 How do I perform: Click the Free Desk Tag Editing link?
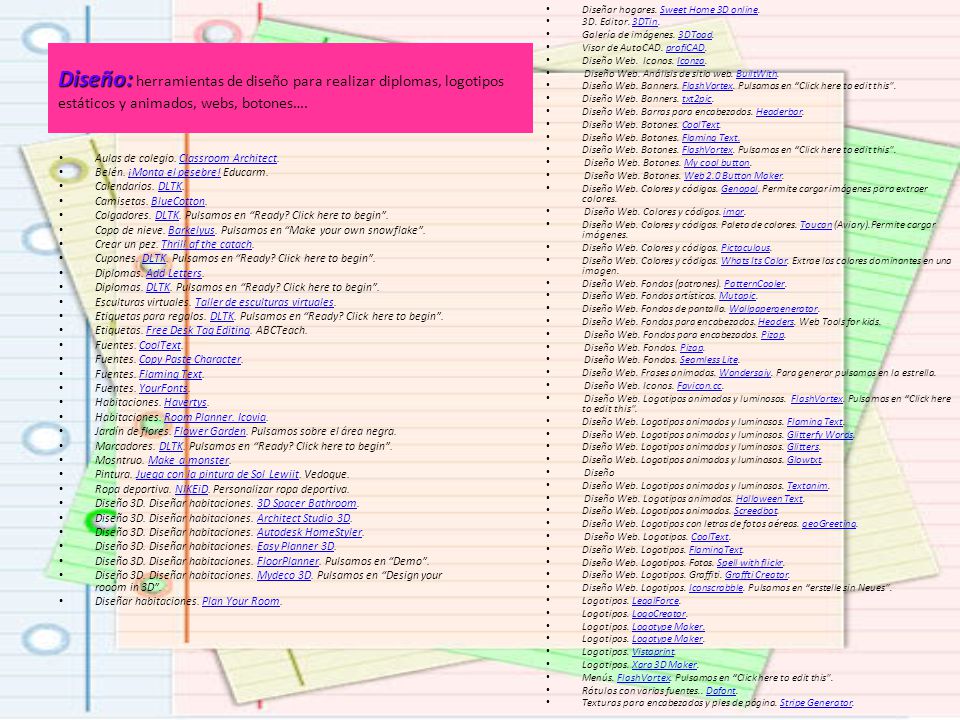point(198,330)
